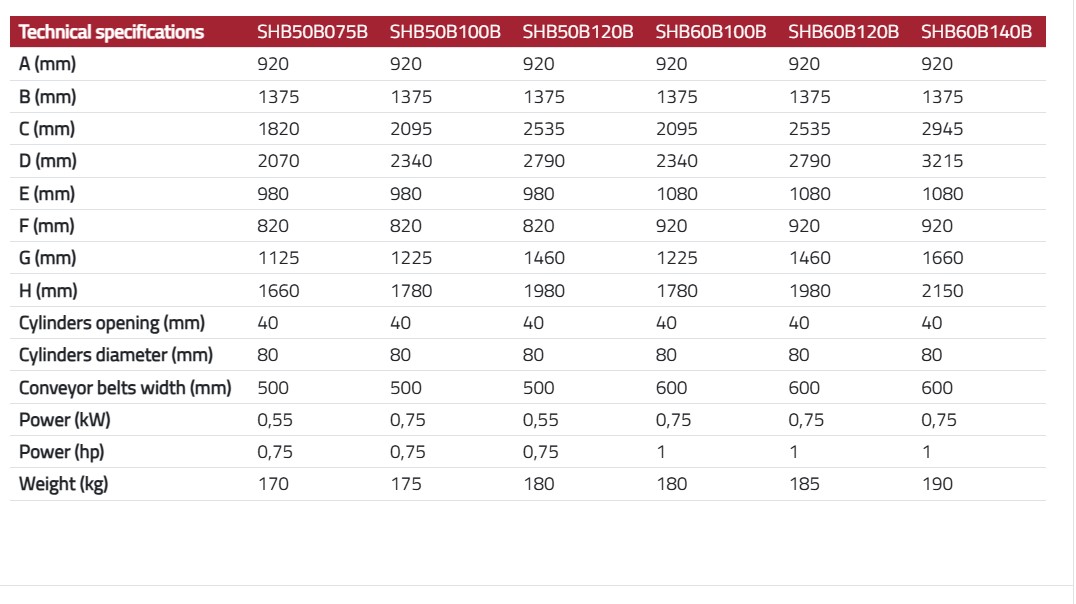This screenshot has height=604, width=1076.
Task: Click the 1125 value in row G
Action: coord(279,258)
